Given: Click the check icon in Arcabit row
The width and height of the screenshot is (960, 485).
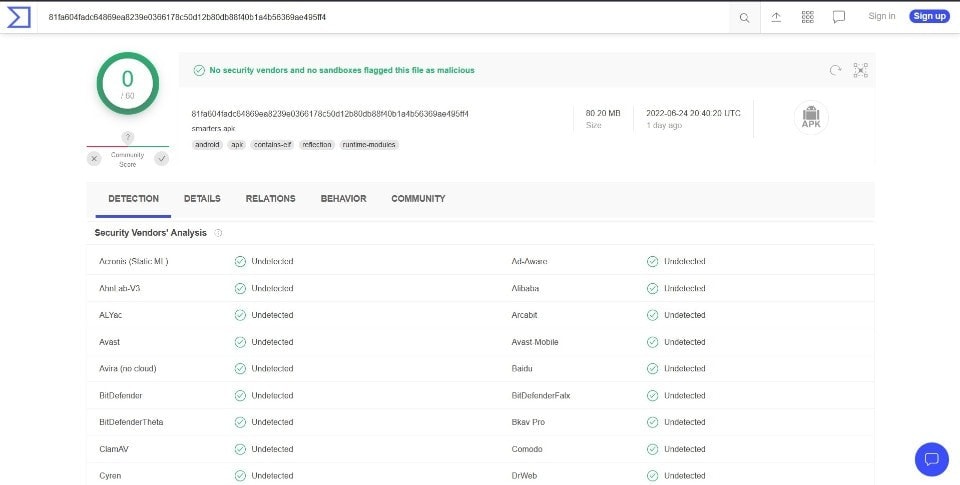Looking at the screenshot, I should pos(653,315).
